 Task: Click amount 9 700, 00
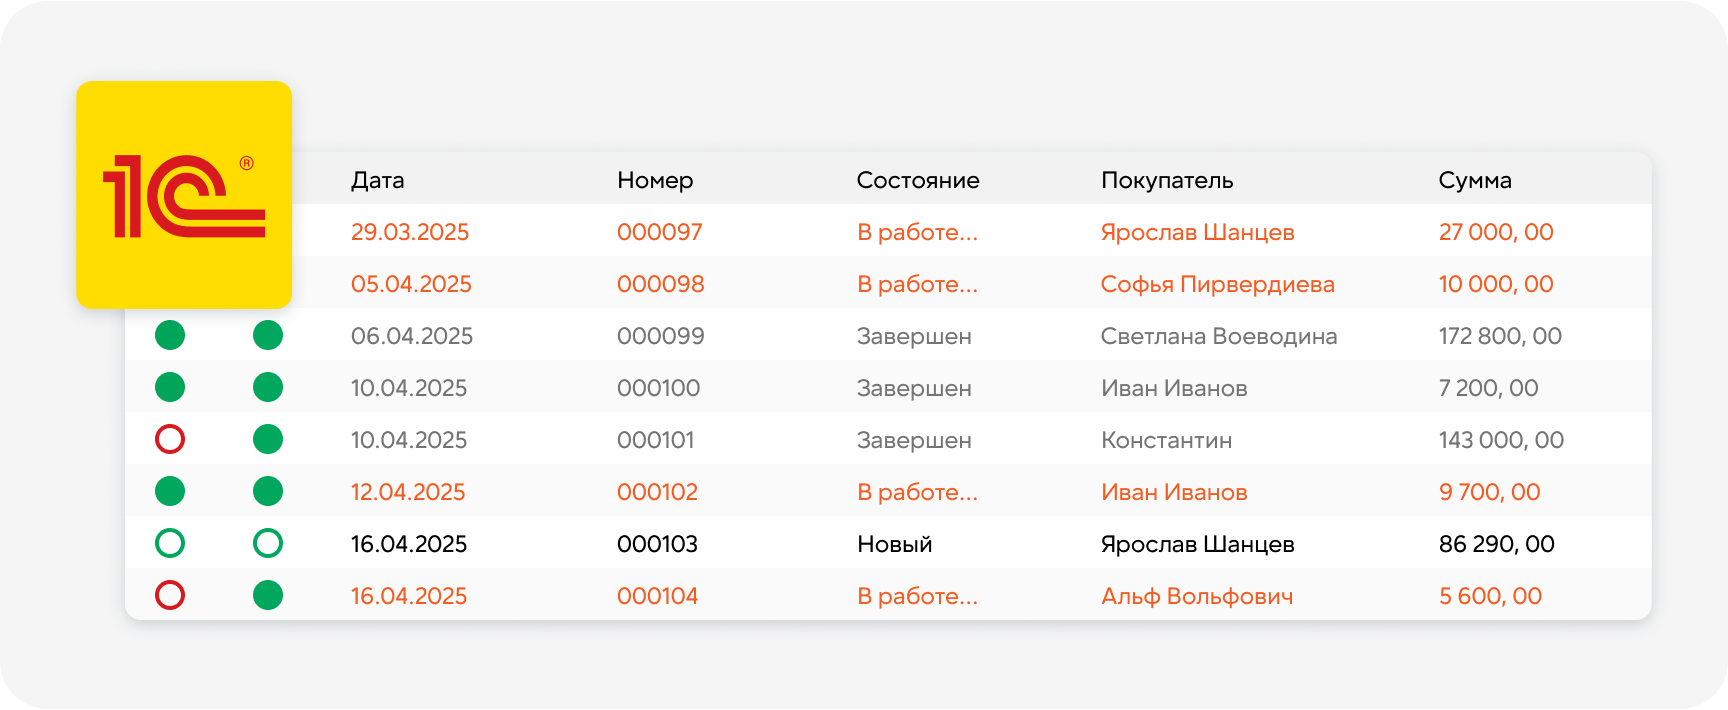(1490, 492)
